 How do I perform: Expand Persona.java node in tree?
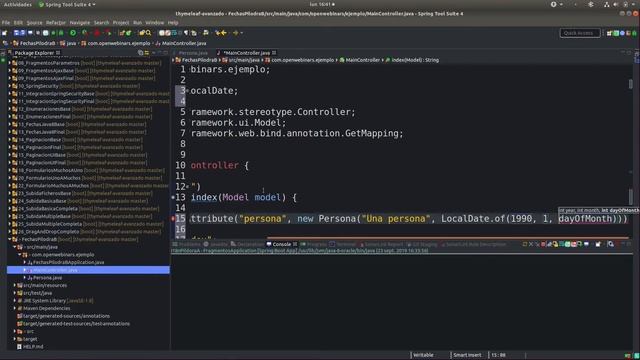(24, 278)
